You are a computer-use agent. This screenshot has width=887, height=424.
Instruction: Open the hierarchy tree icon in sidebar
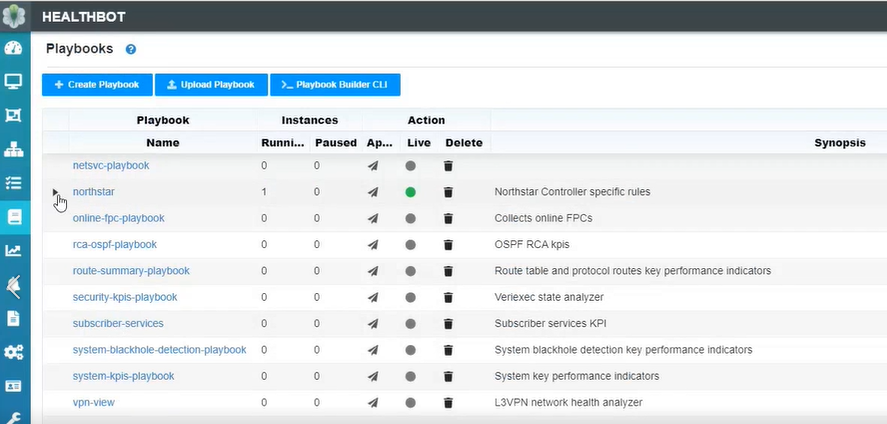pos(14,150)
